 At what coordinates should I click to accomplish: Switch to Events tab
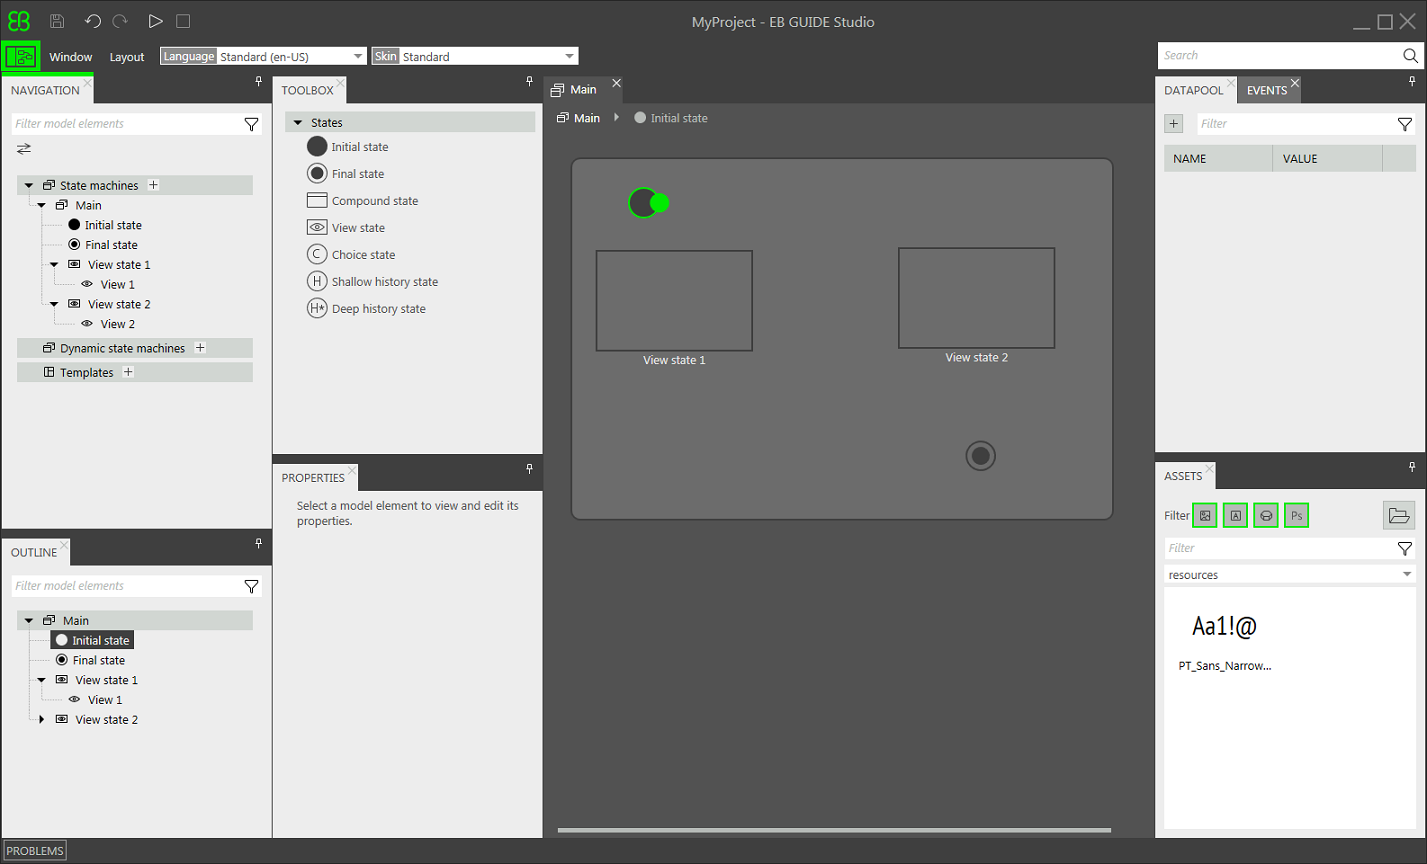click(1267, 90)
